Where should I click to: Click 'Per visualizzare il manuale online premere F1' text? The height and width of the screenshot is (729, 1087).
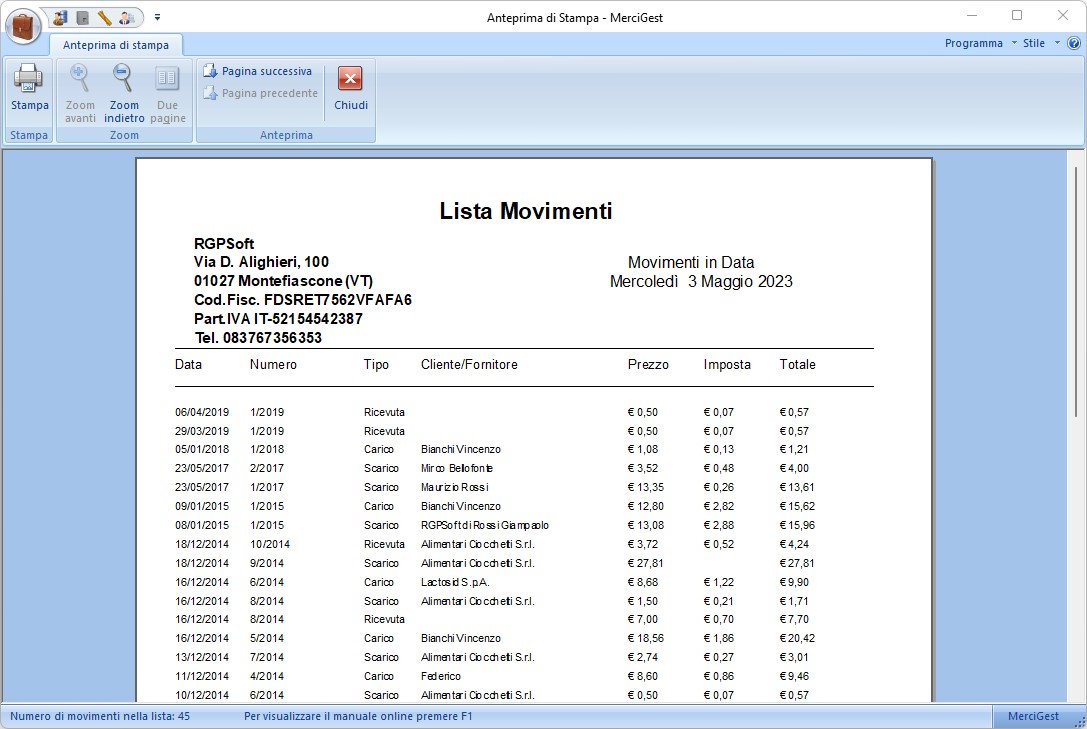(x=358, y=716)
